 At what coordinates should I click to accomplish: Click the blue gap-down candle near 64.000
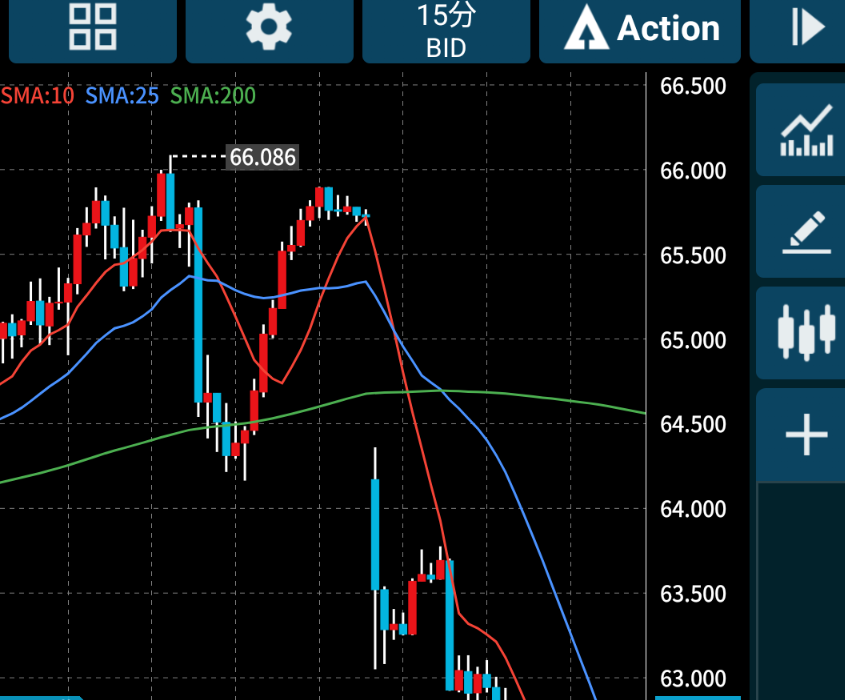pos(375,535)
